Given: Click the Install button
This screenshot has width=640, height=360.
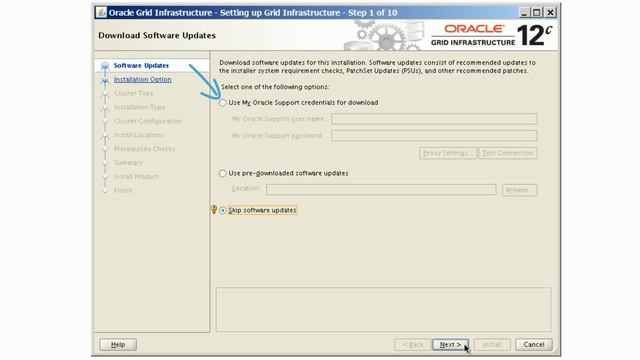Looking at the screenshot, I should pyautogui.click(x=492, y=344).
